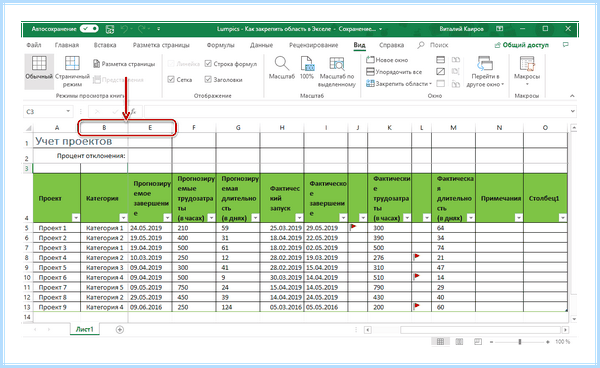Click the Скрыть window icon
This screenshot has width=600, height=368.
(x=441, y=72)
